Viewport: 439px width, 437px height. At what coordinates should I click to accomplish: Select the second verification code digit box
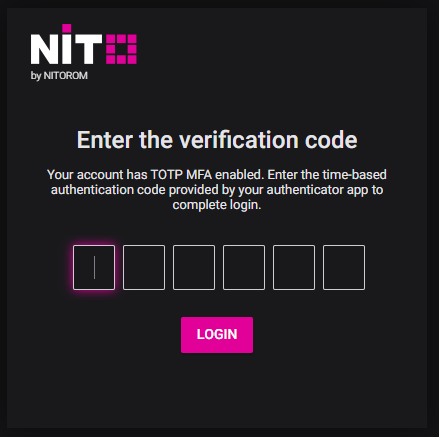(144, 267)
